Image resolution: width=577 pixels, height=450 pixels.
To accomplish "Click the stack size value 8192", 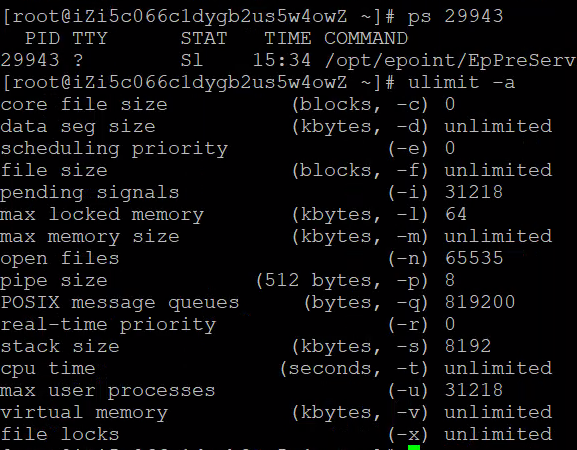I will point(468,346).
